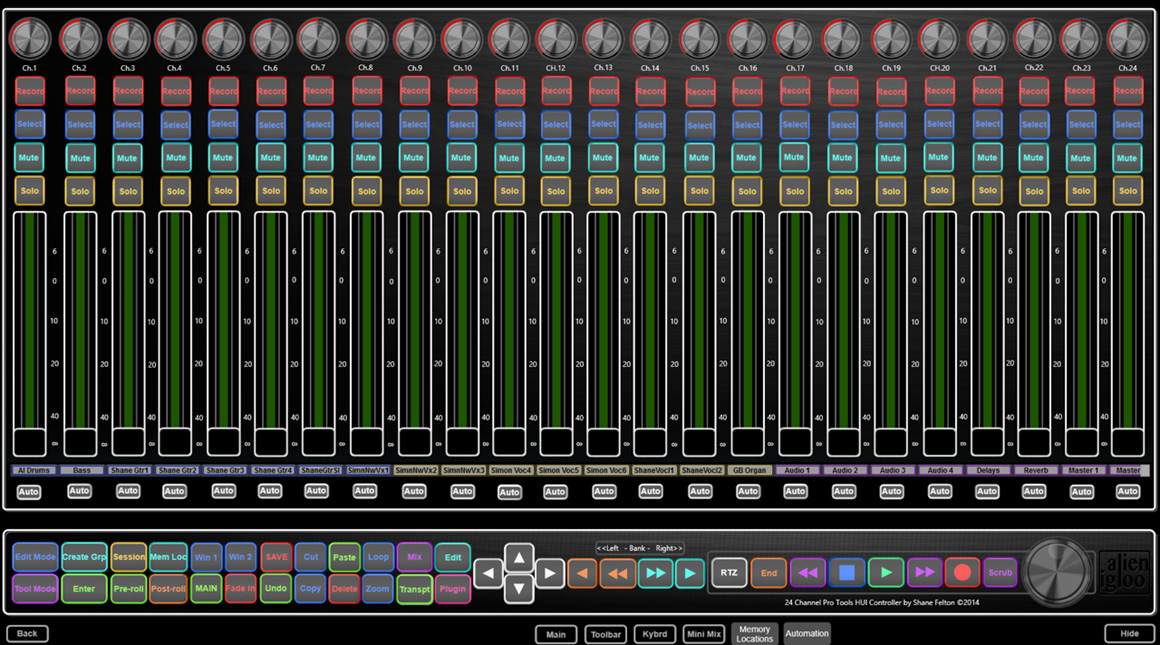Click the jog wheel knob
This screenshot has height=645, width=1160.
tap(1057, 572)
